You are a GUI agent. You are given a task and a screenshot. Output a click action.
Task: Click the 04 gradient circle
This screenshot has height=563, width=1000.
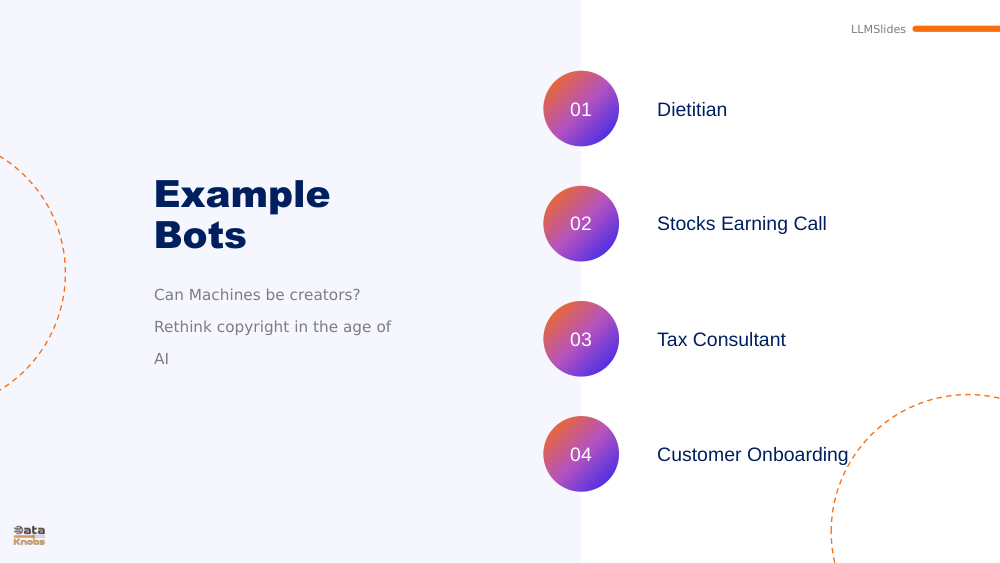[x=581, y=454]
